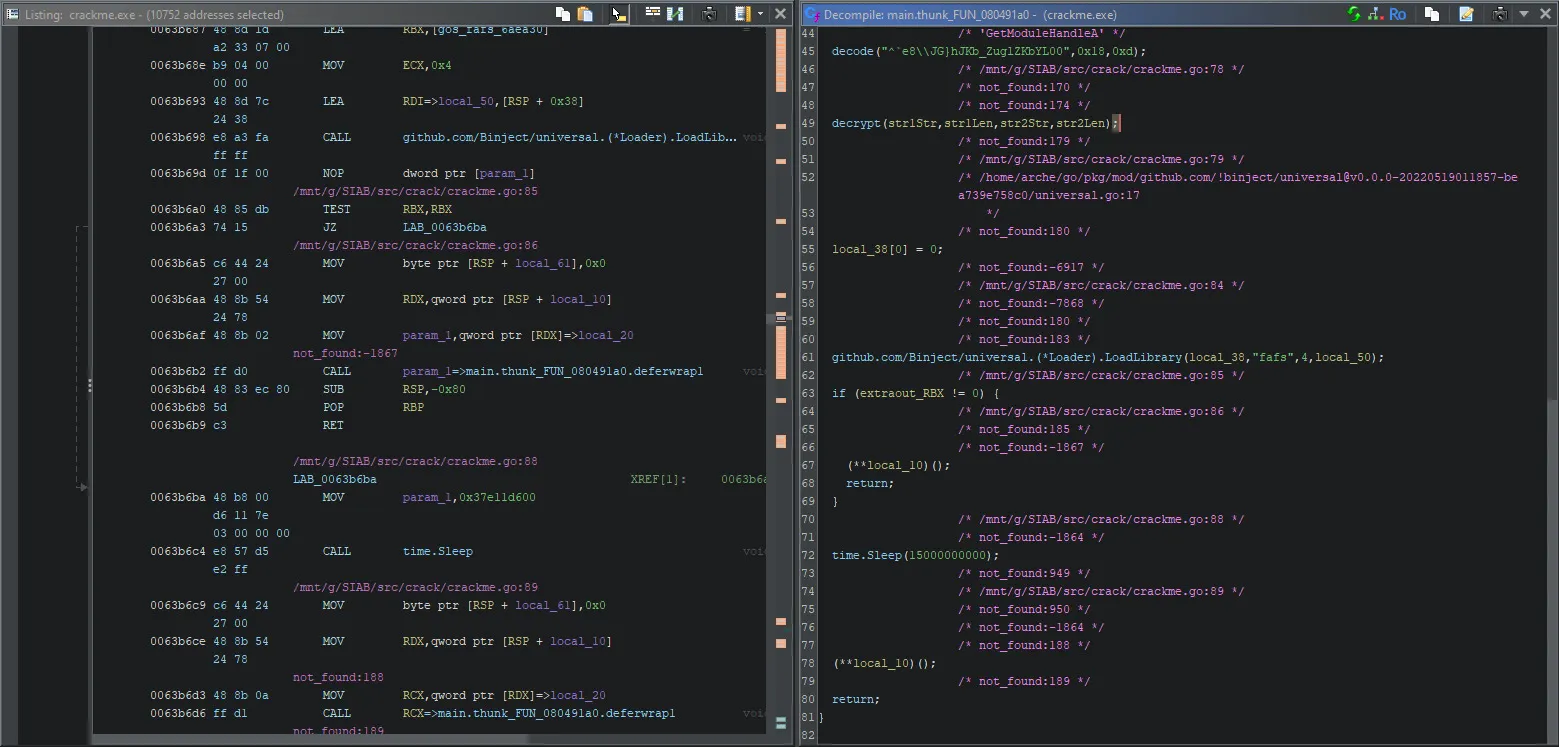This screenshot has width=1559, height=747.
Task: Click the Decompile panel title icon
Action: (x=811, y=15)
